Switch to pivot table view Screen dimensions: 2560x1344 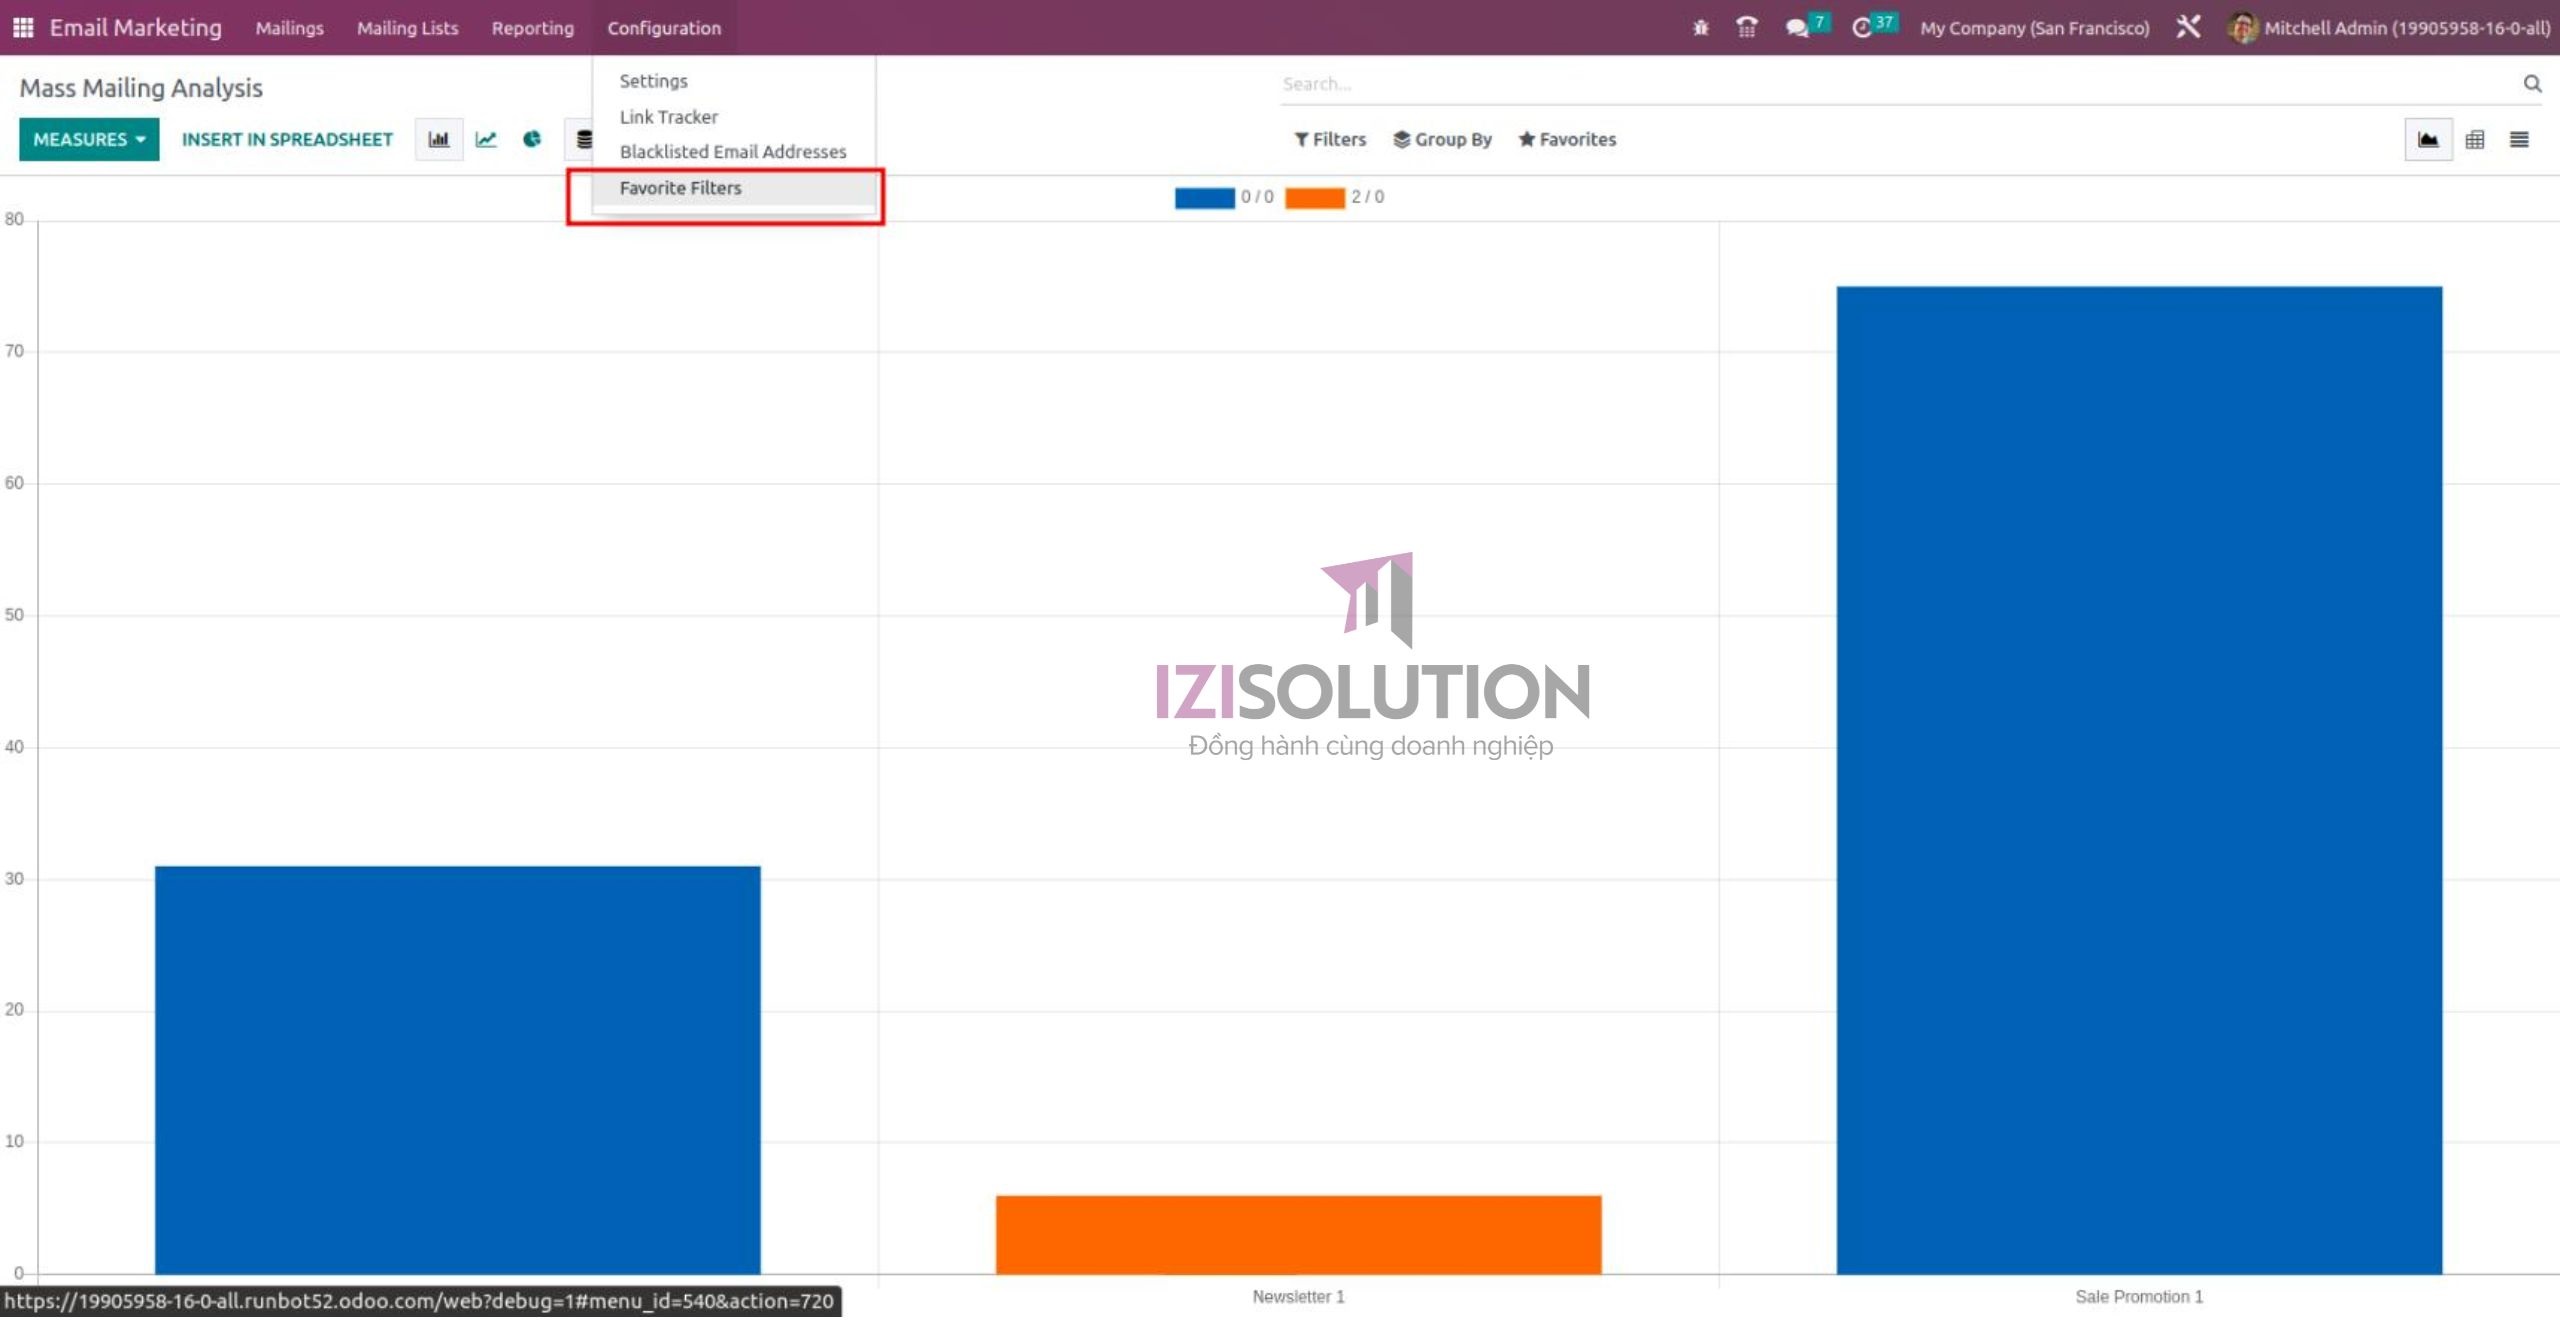(2475, 141)
